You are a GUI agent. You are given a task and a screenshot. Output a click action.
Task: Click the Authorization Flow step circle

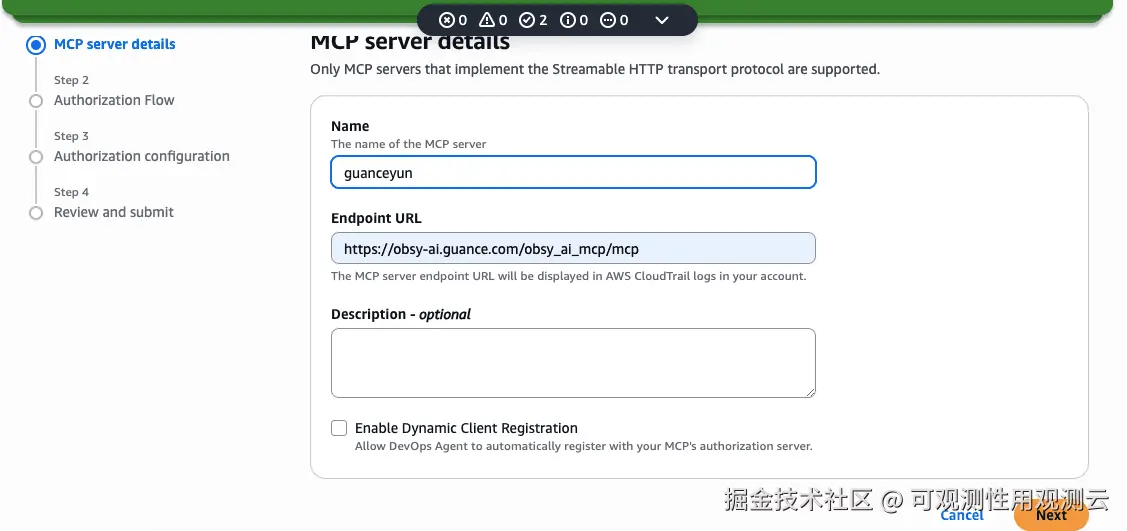tap(36, 101)
